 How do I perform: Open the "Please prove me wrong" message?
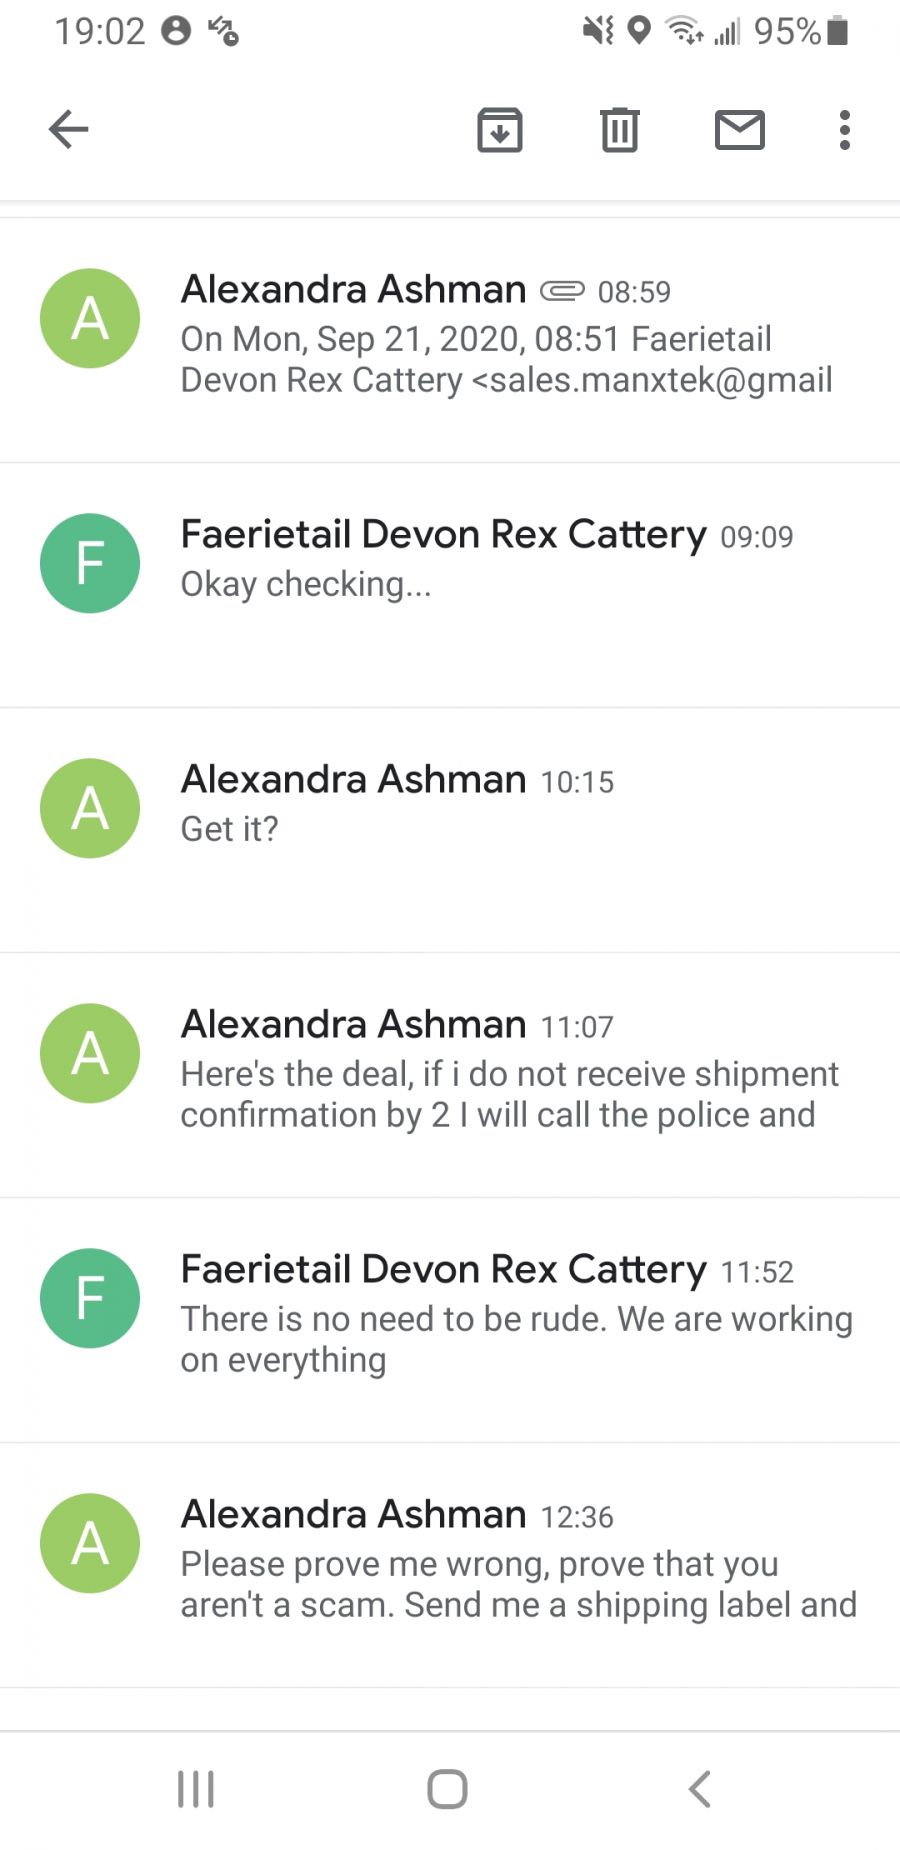[518, 1584]
